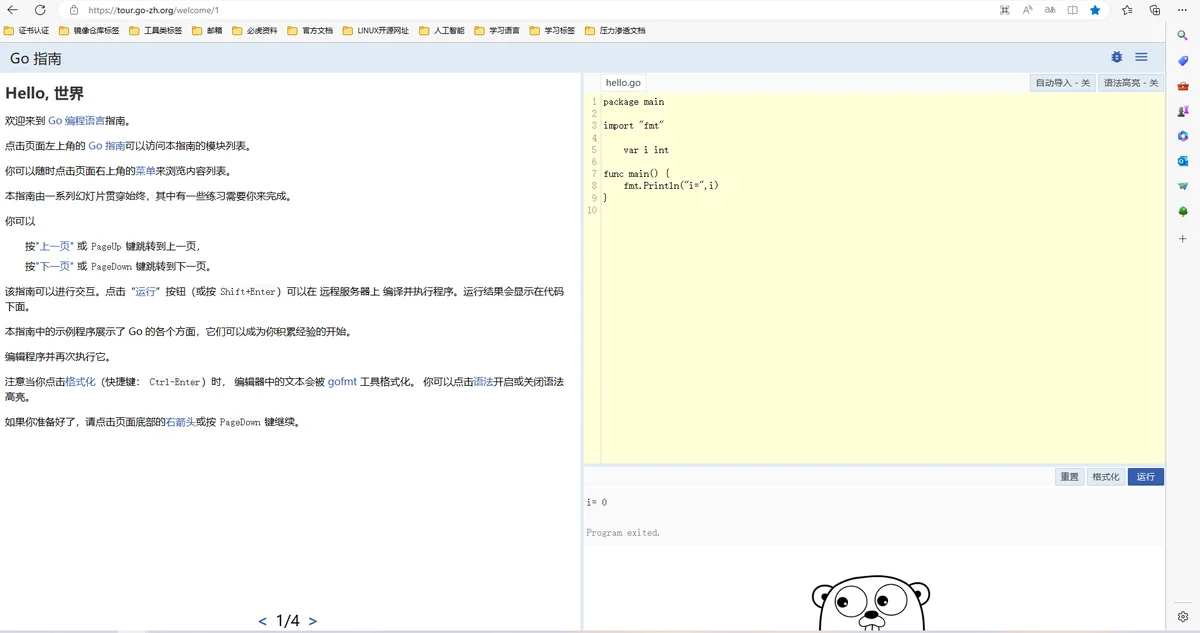
Task: Open the gofmt link
Action: (x=342, y=382)
